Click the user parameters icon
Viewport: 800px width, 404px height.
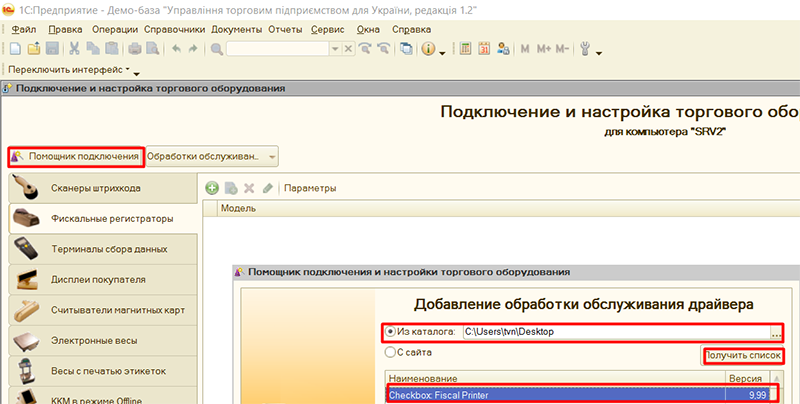[503, 49]
